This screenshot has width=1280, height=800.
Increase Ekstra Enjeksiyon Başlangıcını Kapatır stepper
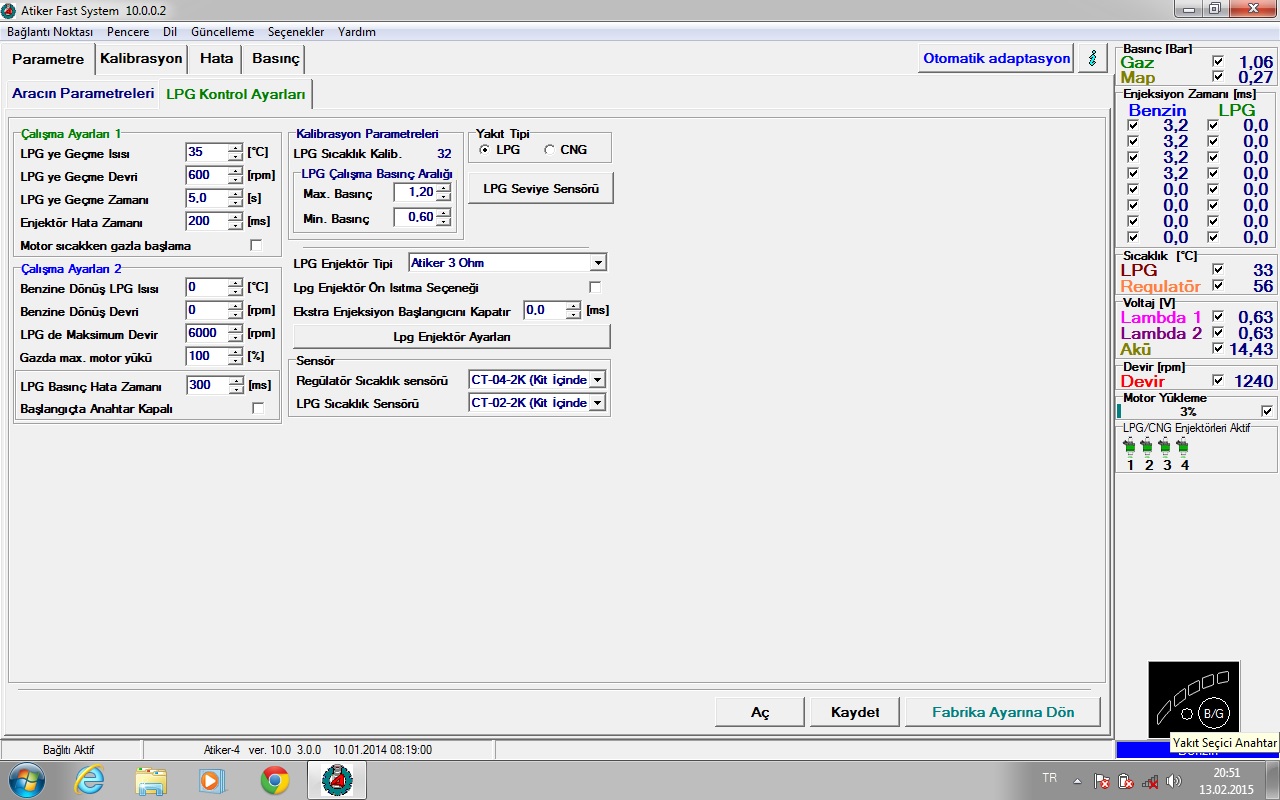pyautogui.click(x=573, y=306)
